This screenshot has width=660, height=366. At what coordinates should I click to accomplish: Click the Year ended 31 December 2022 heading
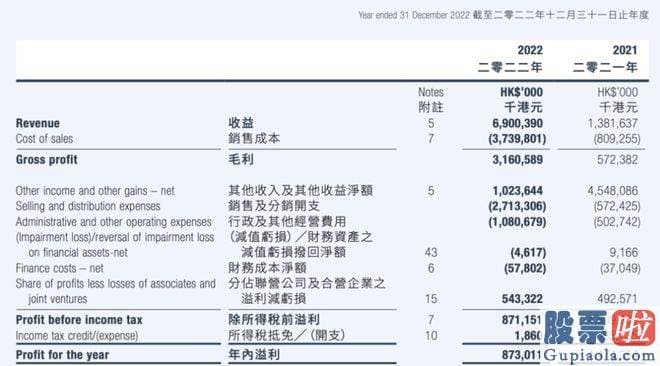414,16
